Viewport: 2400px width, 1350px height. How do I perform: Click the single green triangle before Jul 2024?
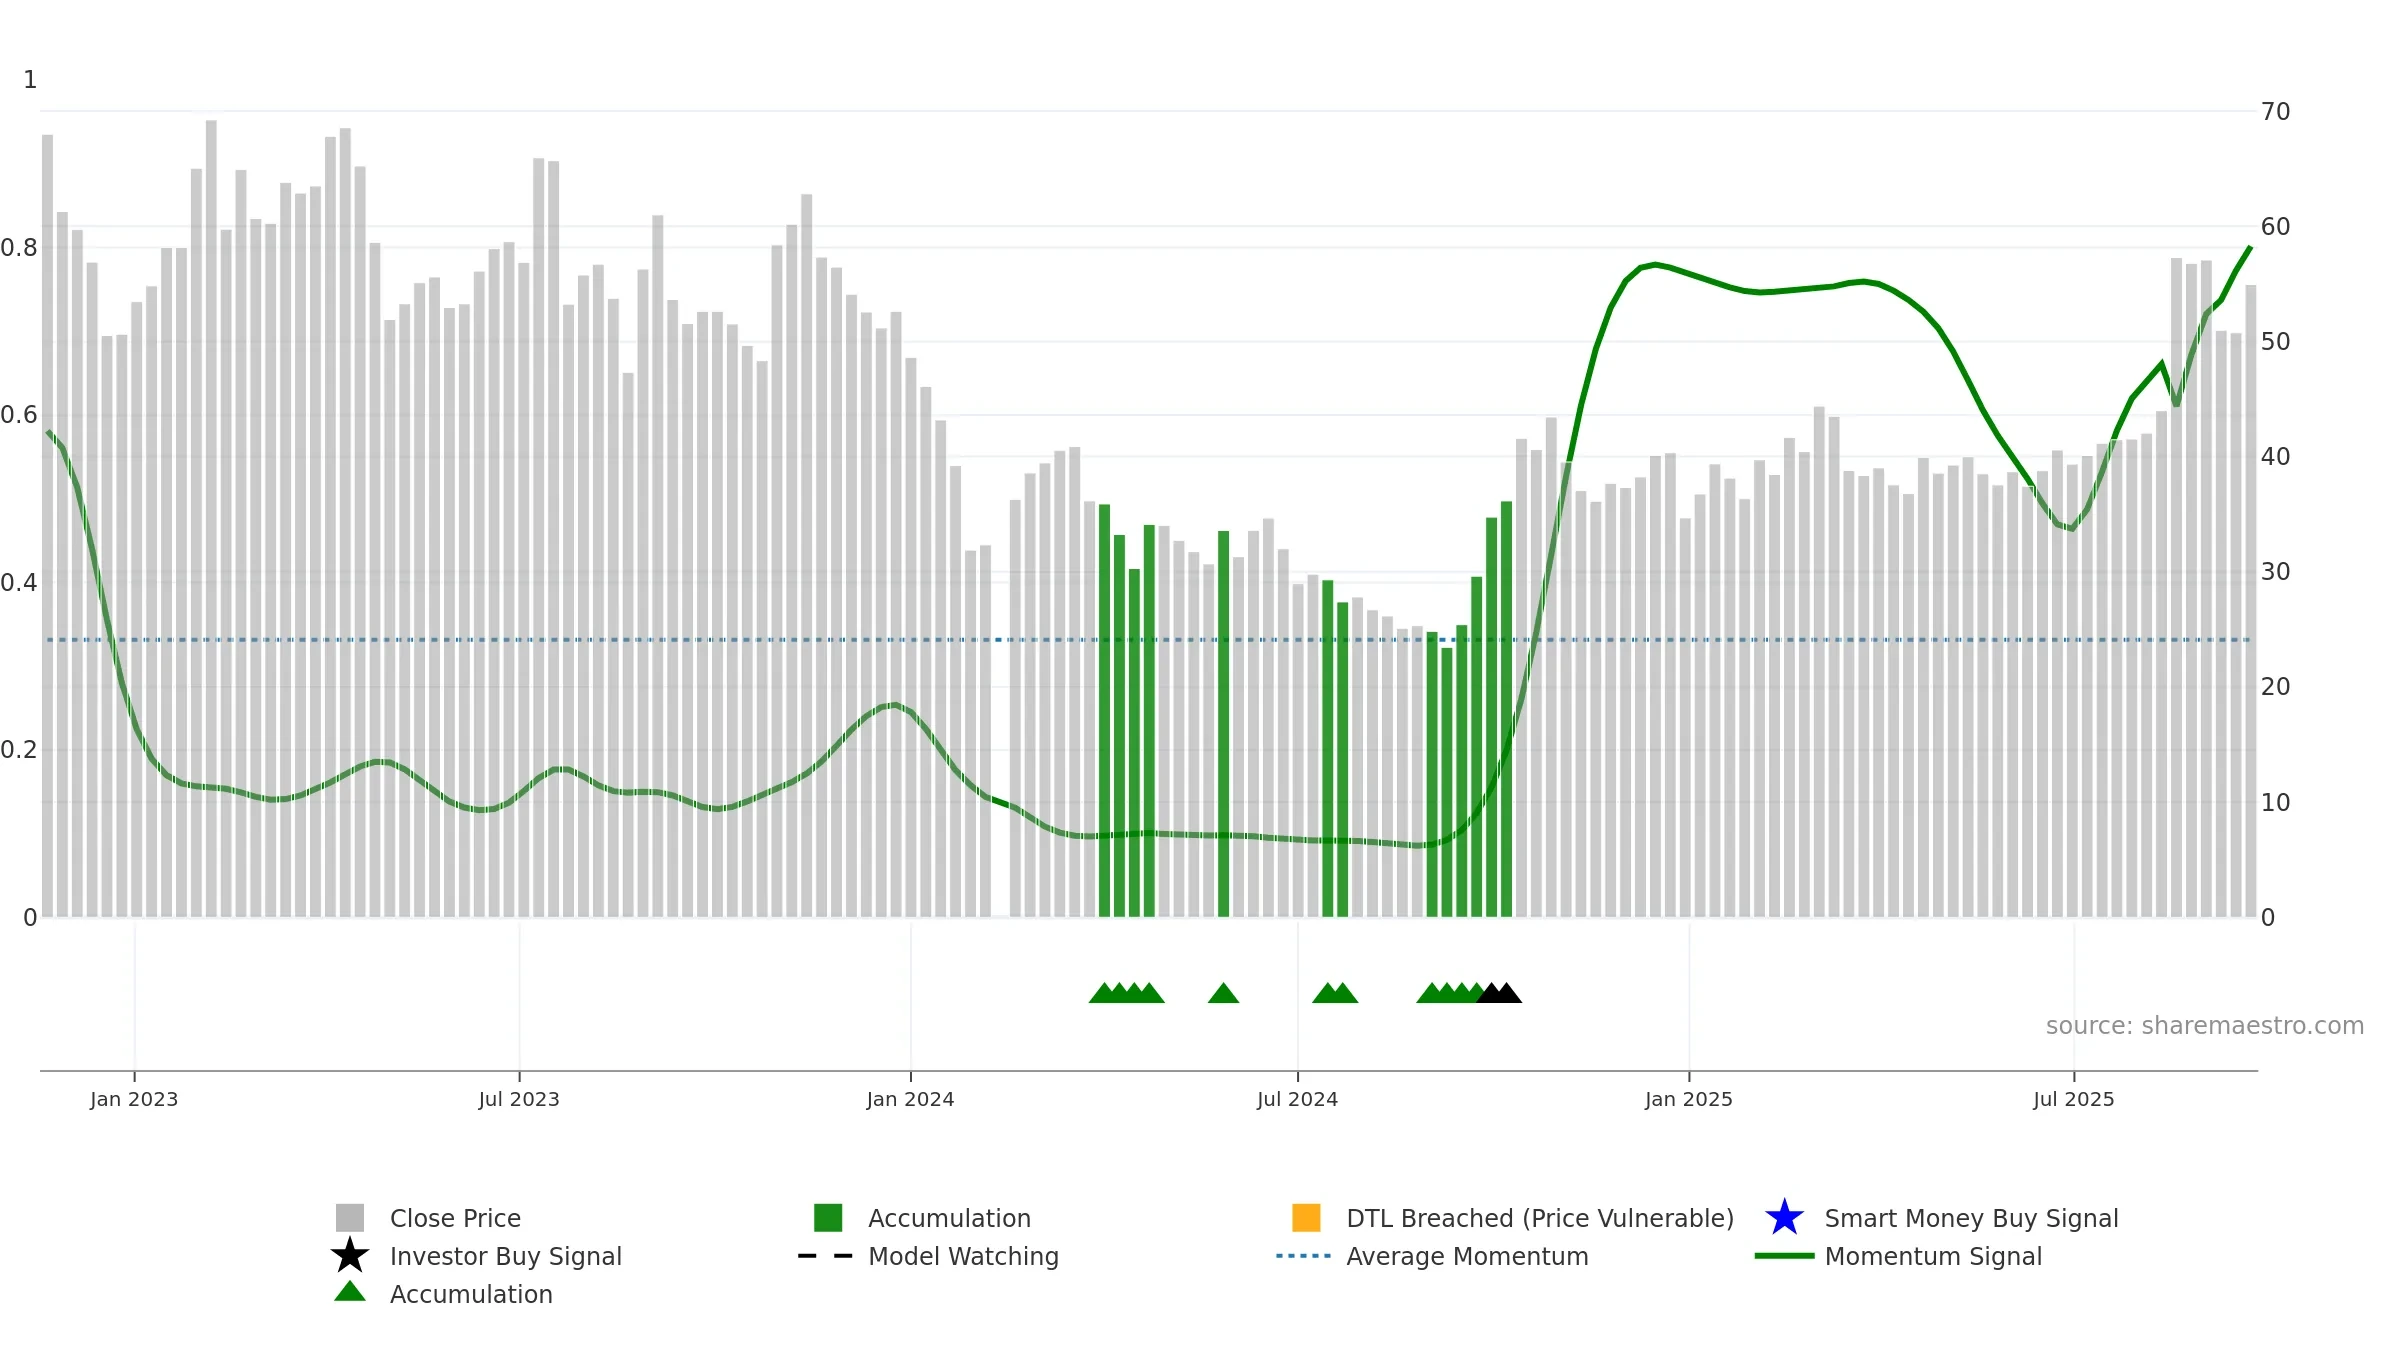pyautogui.click(x=1223, y=993)
